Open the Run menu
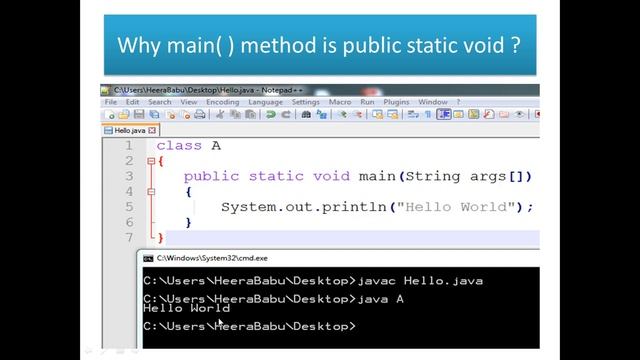The width and height of the screenshot is (640, 360). [367, 102]
